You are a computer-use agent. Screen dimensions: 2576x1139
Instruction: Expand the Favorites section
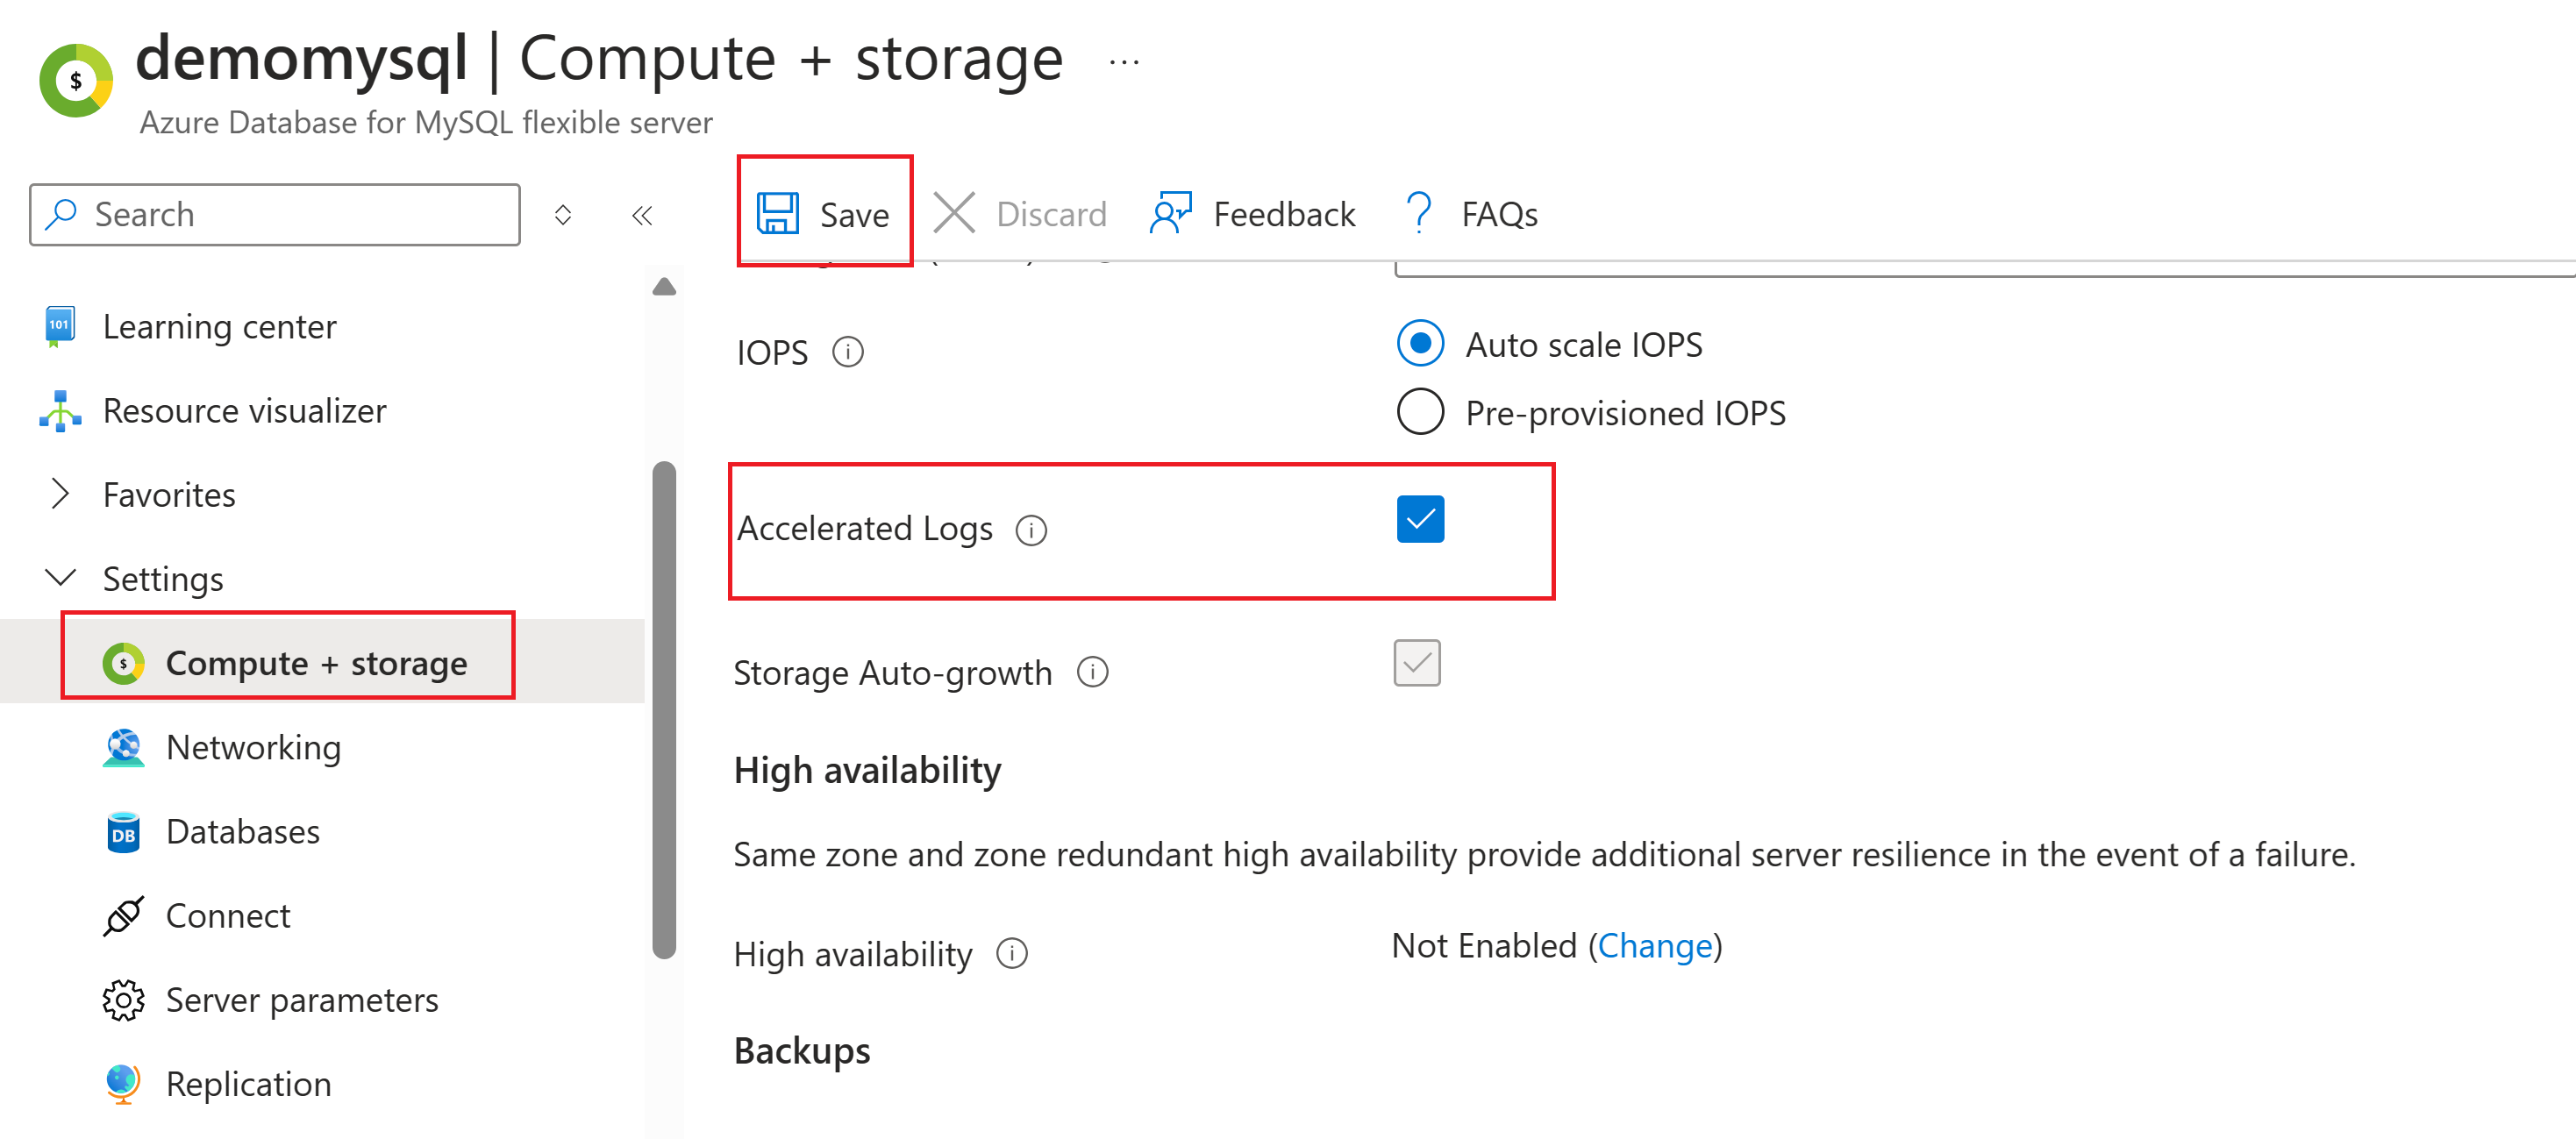(60, 494)
